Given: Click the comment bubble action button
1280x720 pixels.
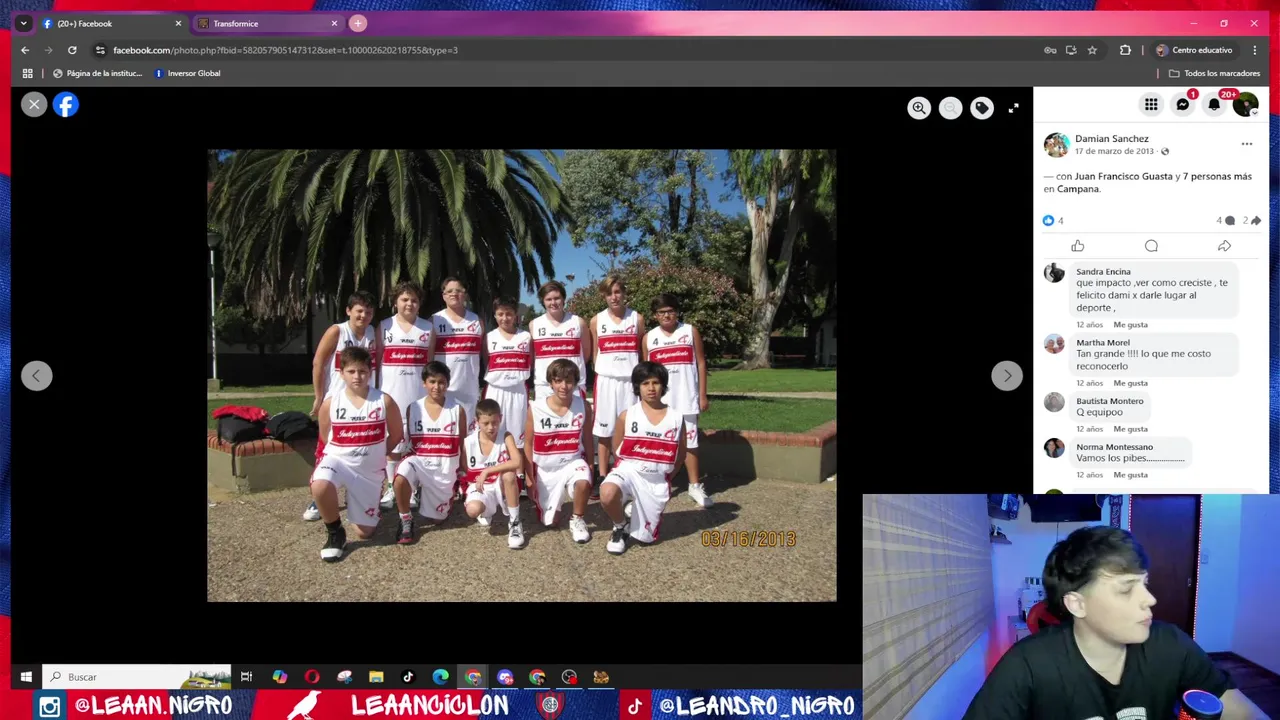Looking at the screenshot, I should [1151, 246].
